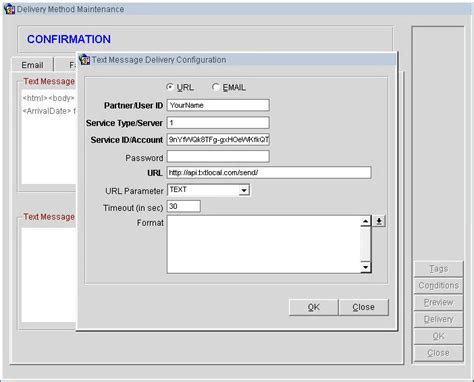The height and width of the screenshot is (382, 474).
Task: Click the download arrow icon beside Format
Action: [x=379, y=221]
